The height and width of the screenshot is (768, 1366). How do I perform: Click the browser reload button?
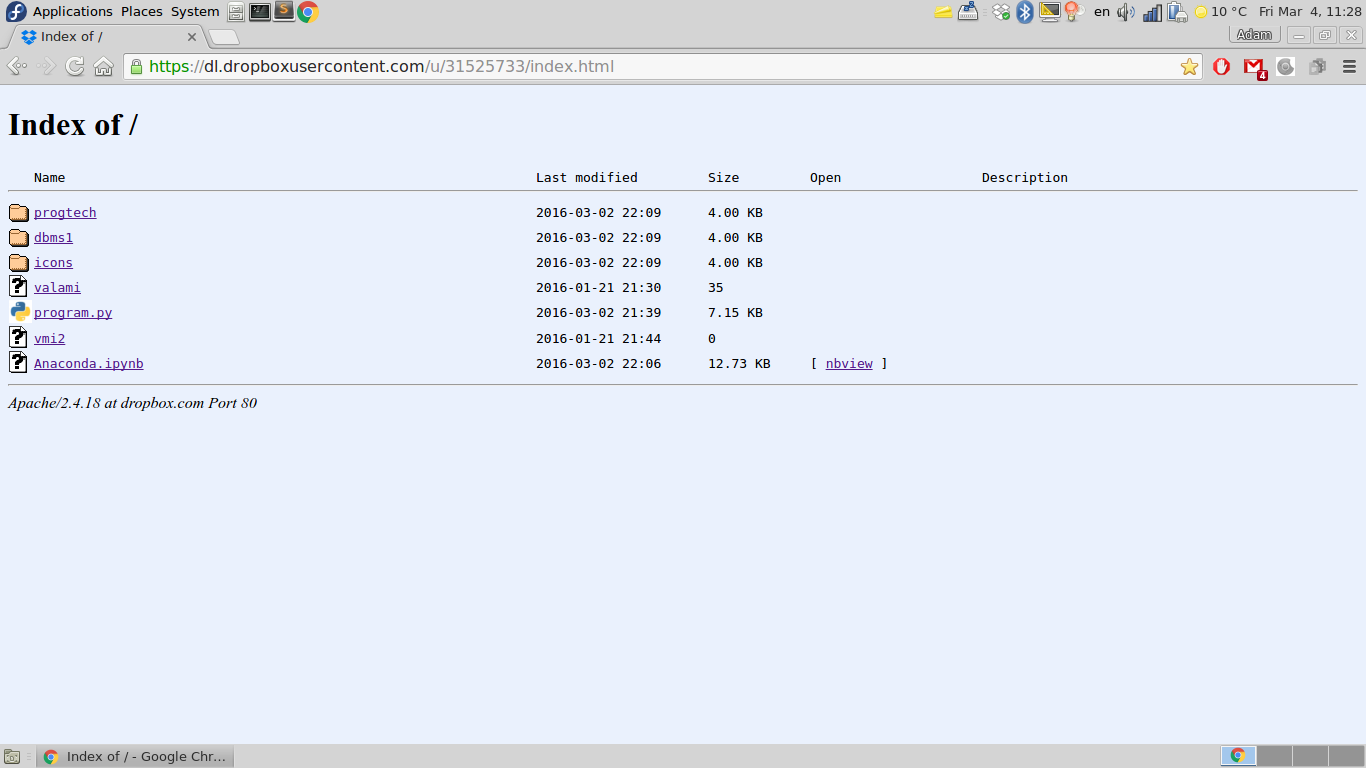(x=75, y=67)
